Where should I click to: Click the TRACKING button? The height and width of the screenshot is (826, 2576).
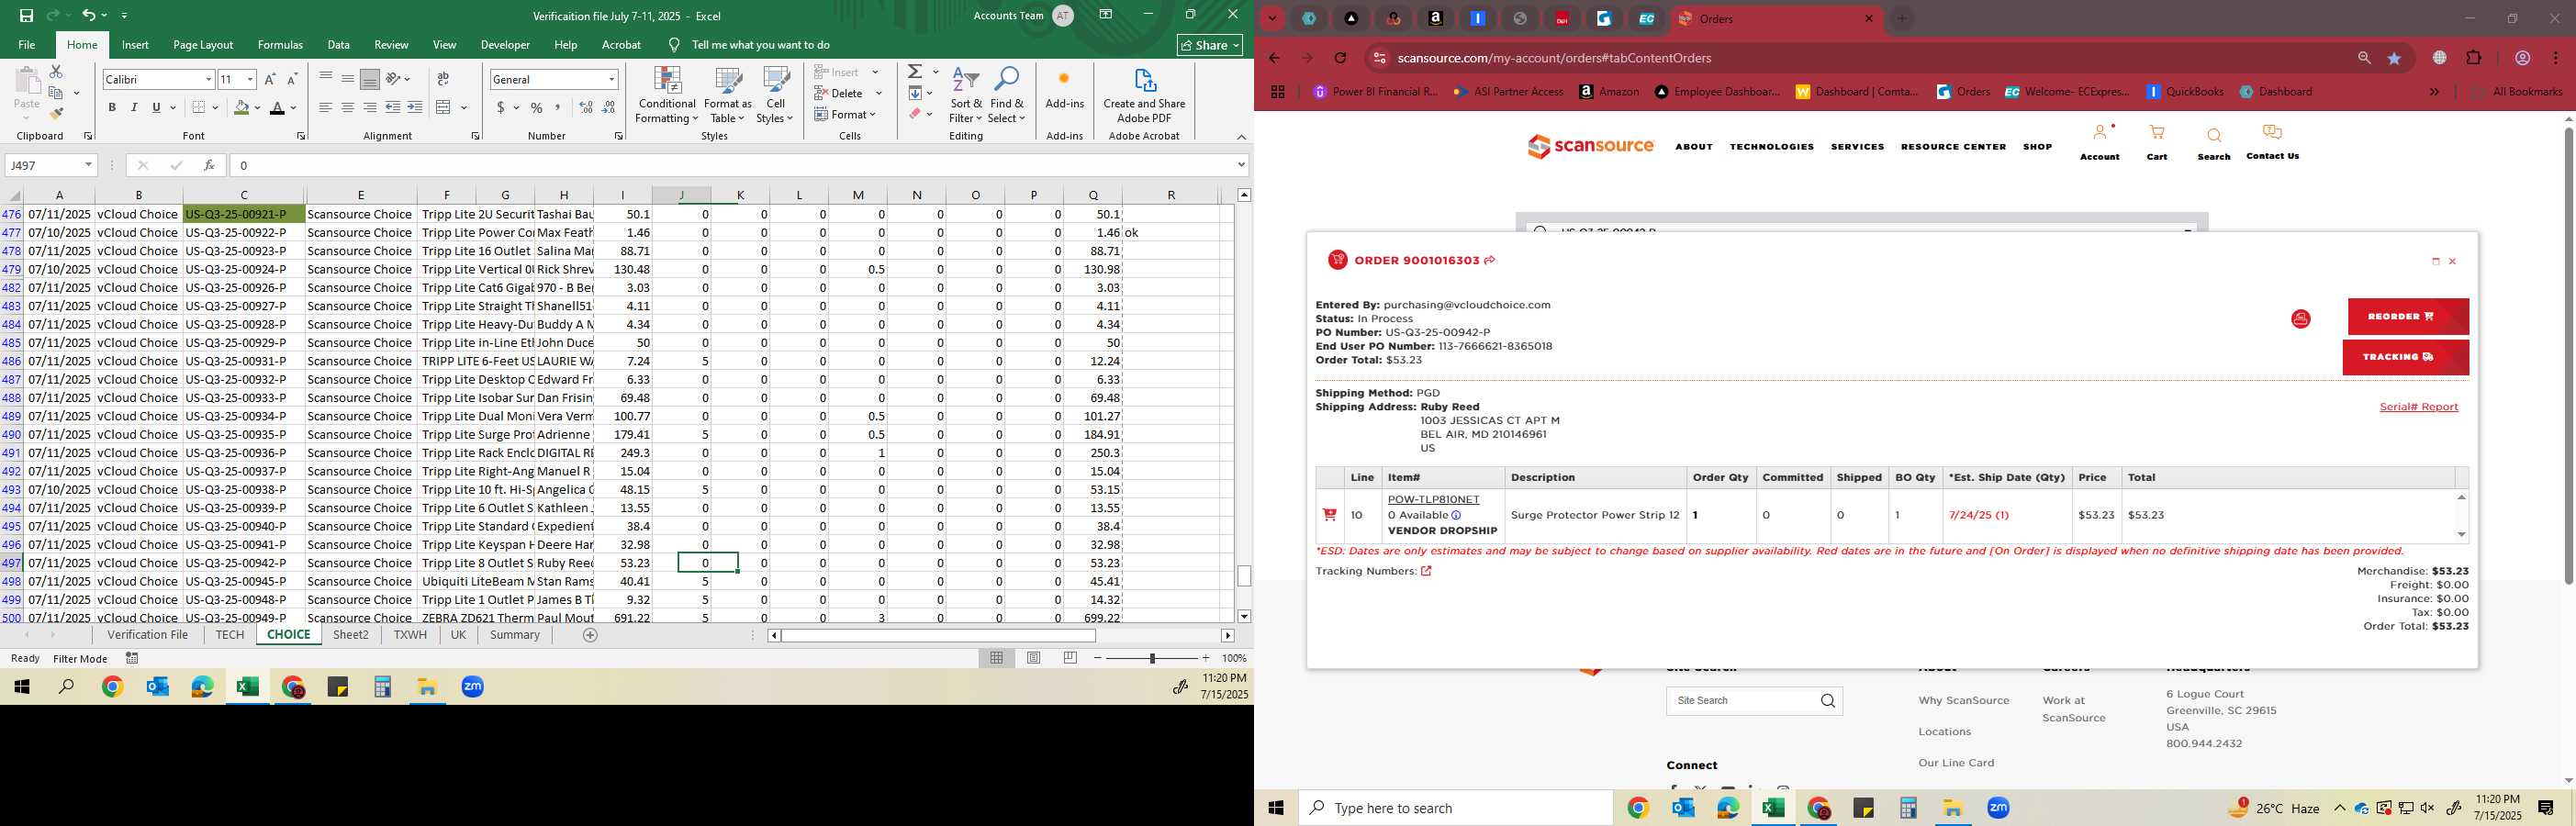click(x=2405, y=357)
